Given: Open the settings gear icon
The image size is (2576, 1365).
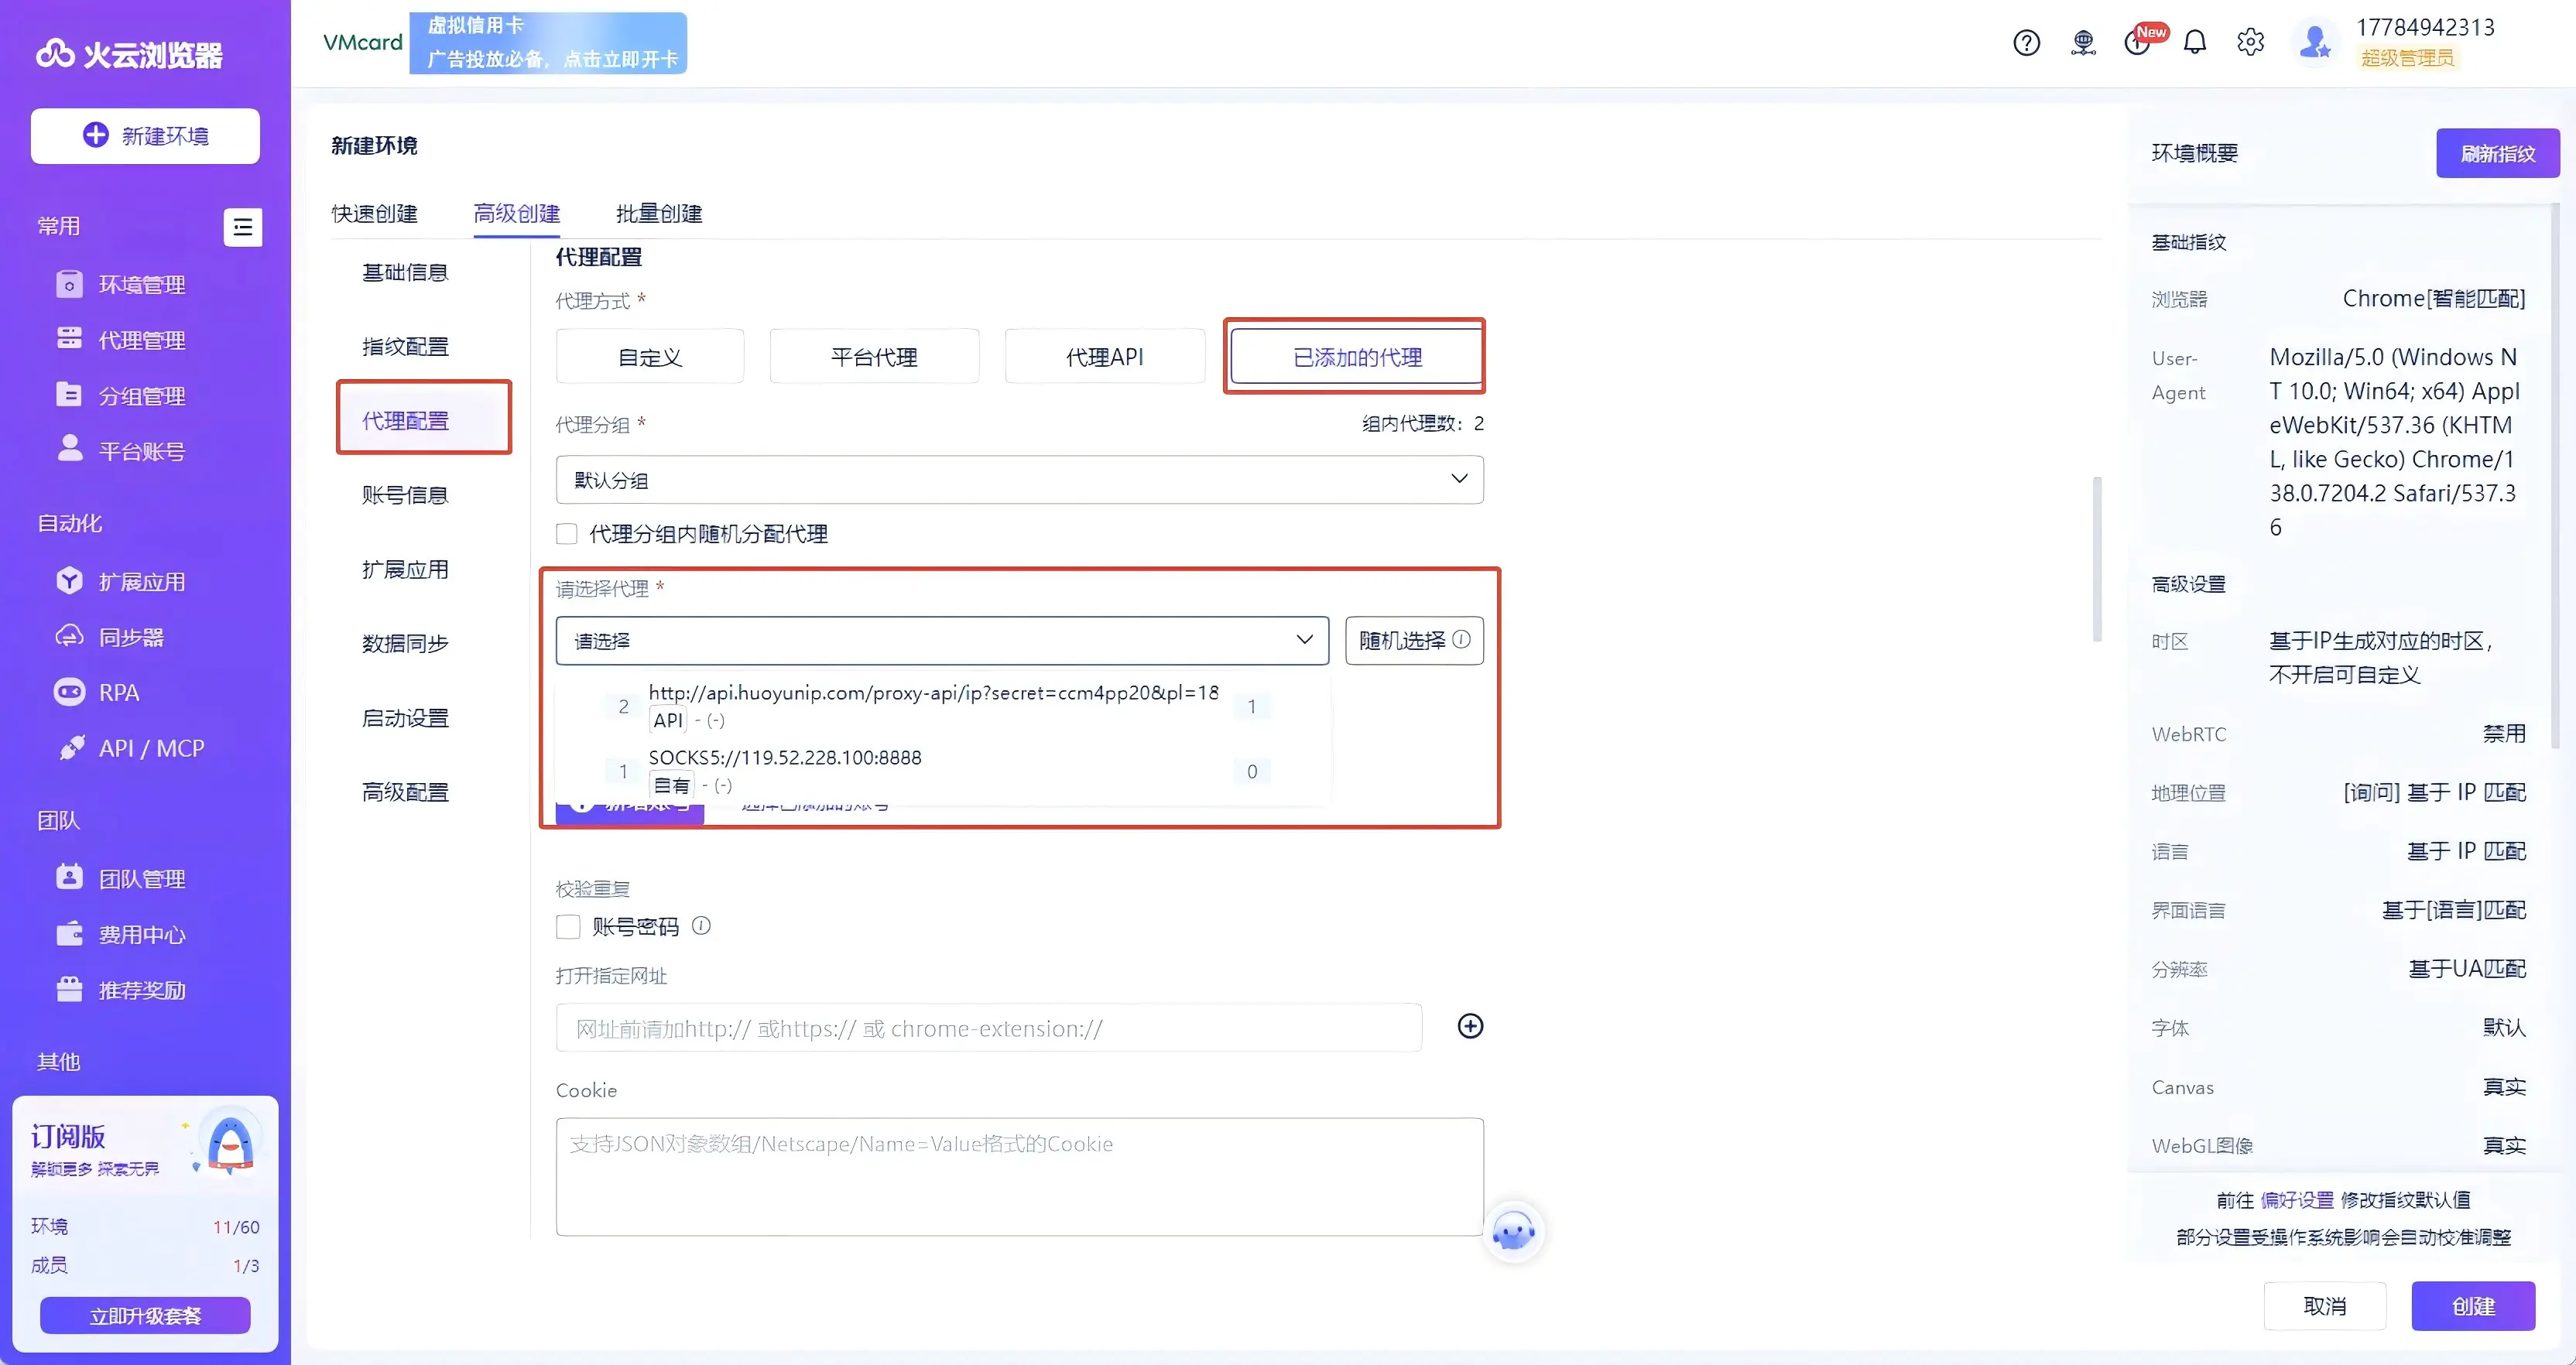Looking at the screenshot, I should point(2250,43).
